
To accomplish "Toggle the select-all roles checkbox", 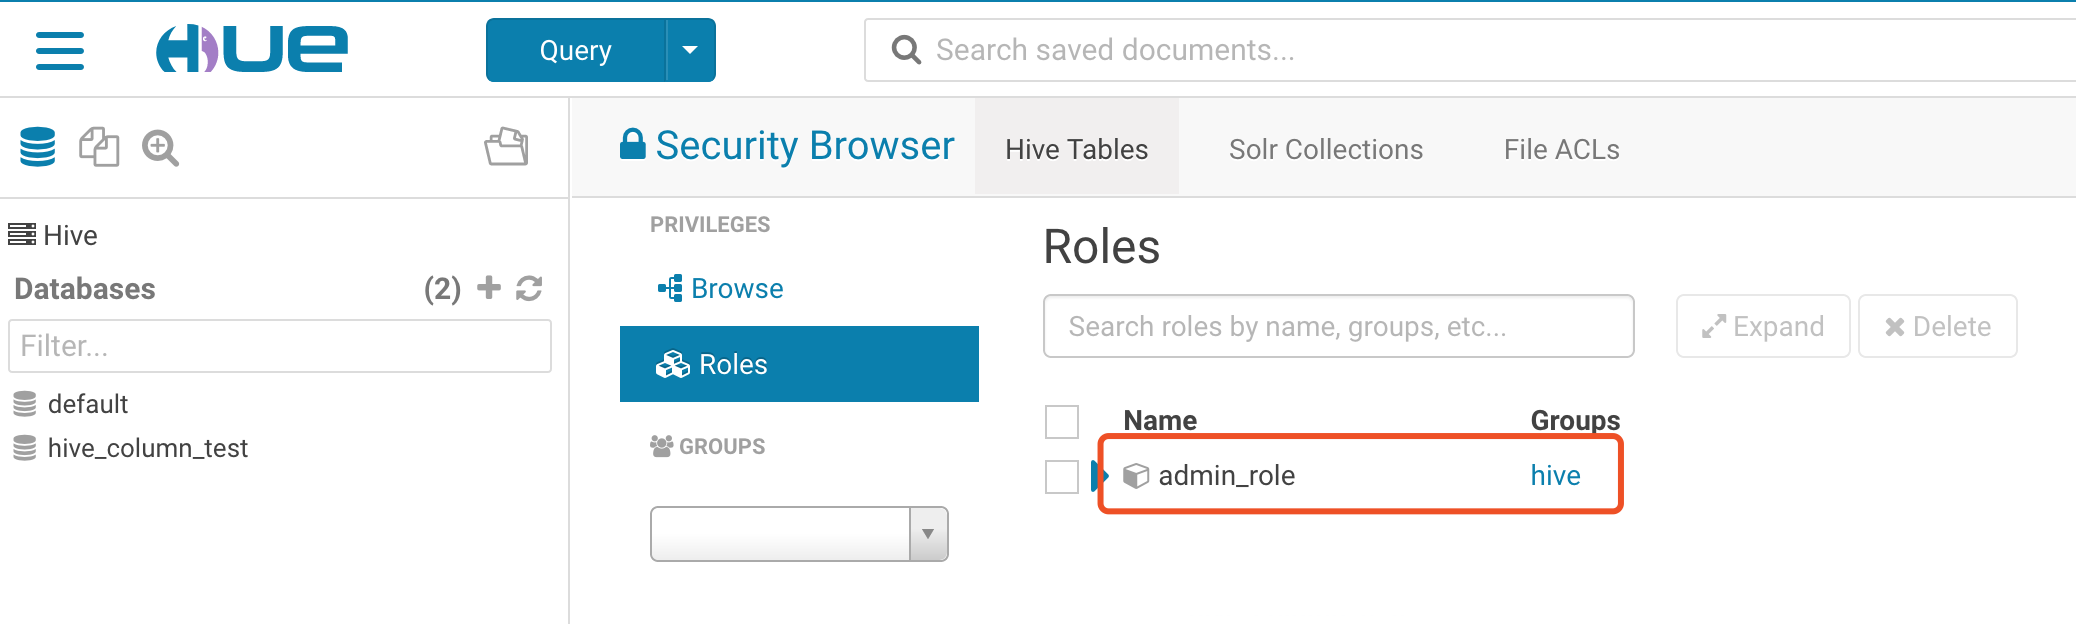I will click(1061, 421).
